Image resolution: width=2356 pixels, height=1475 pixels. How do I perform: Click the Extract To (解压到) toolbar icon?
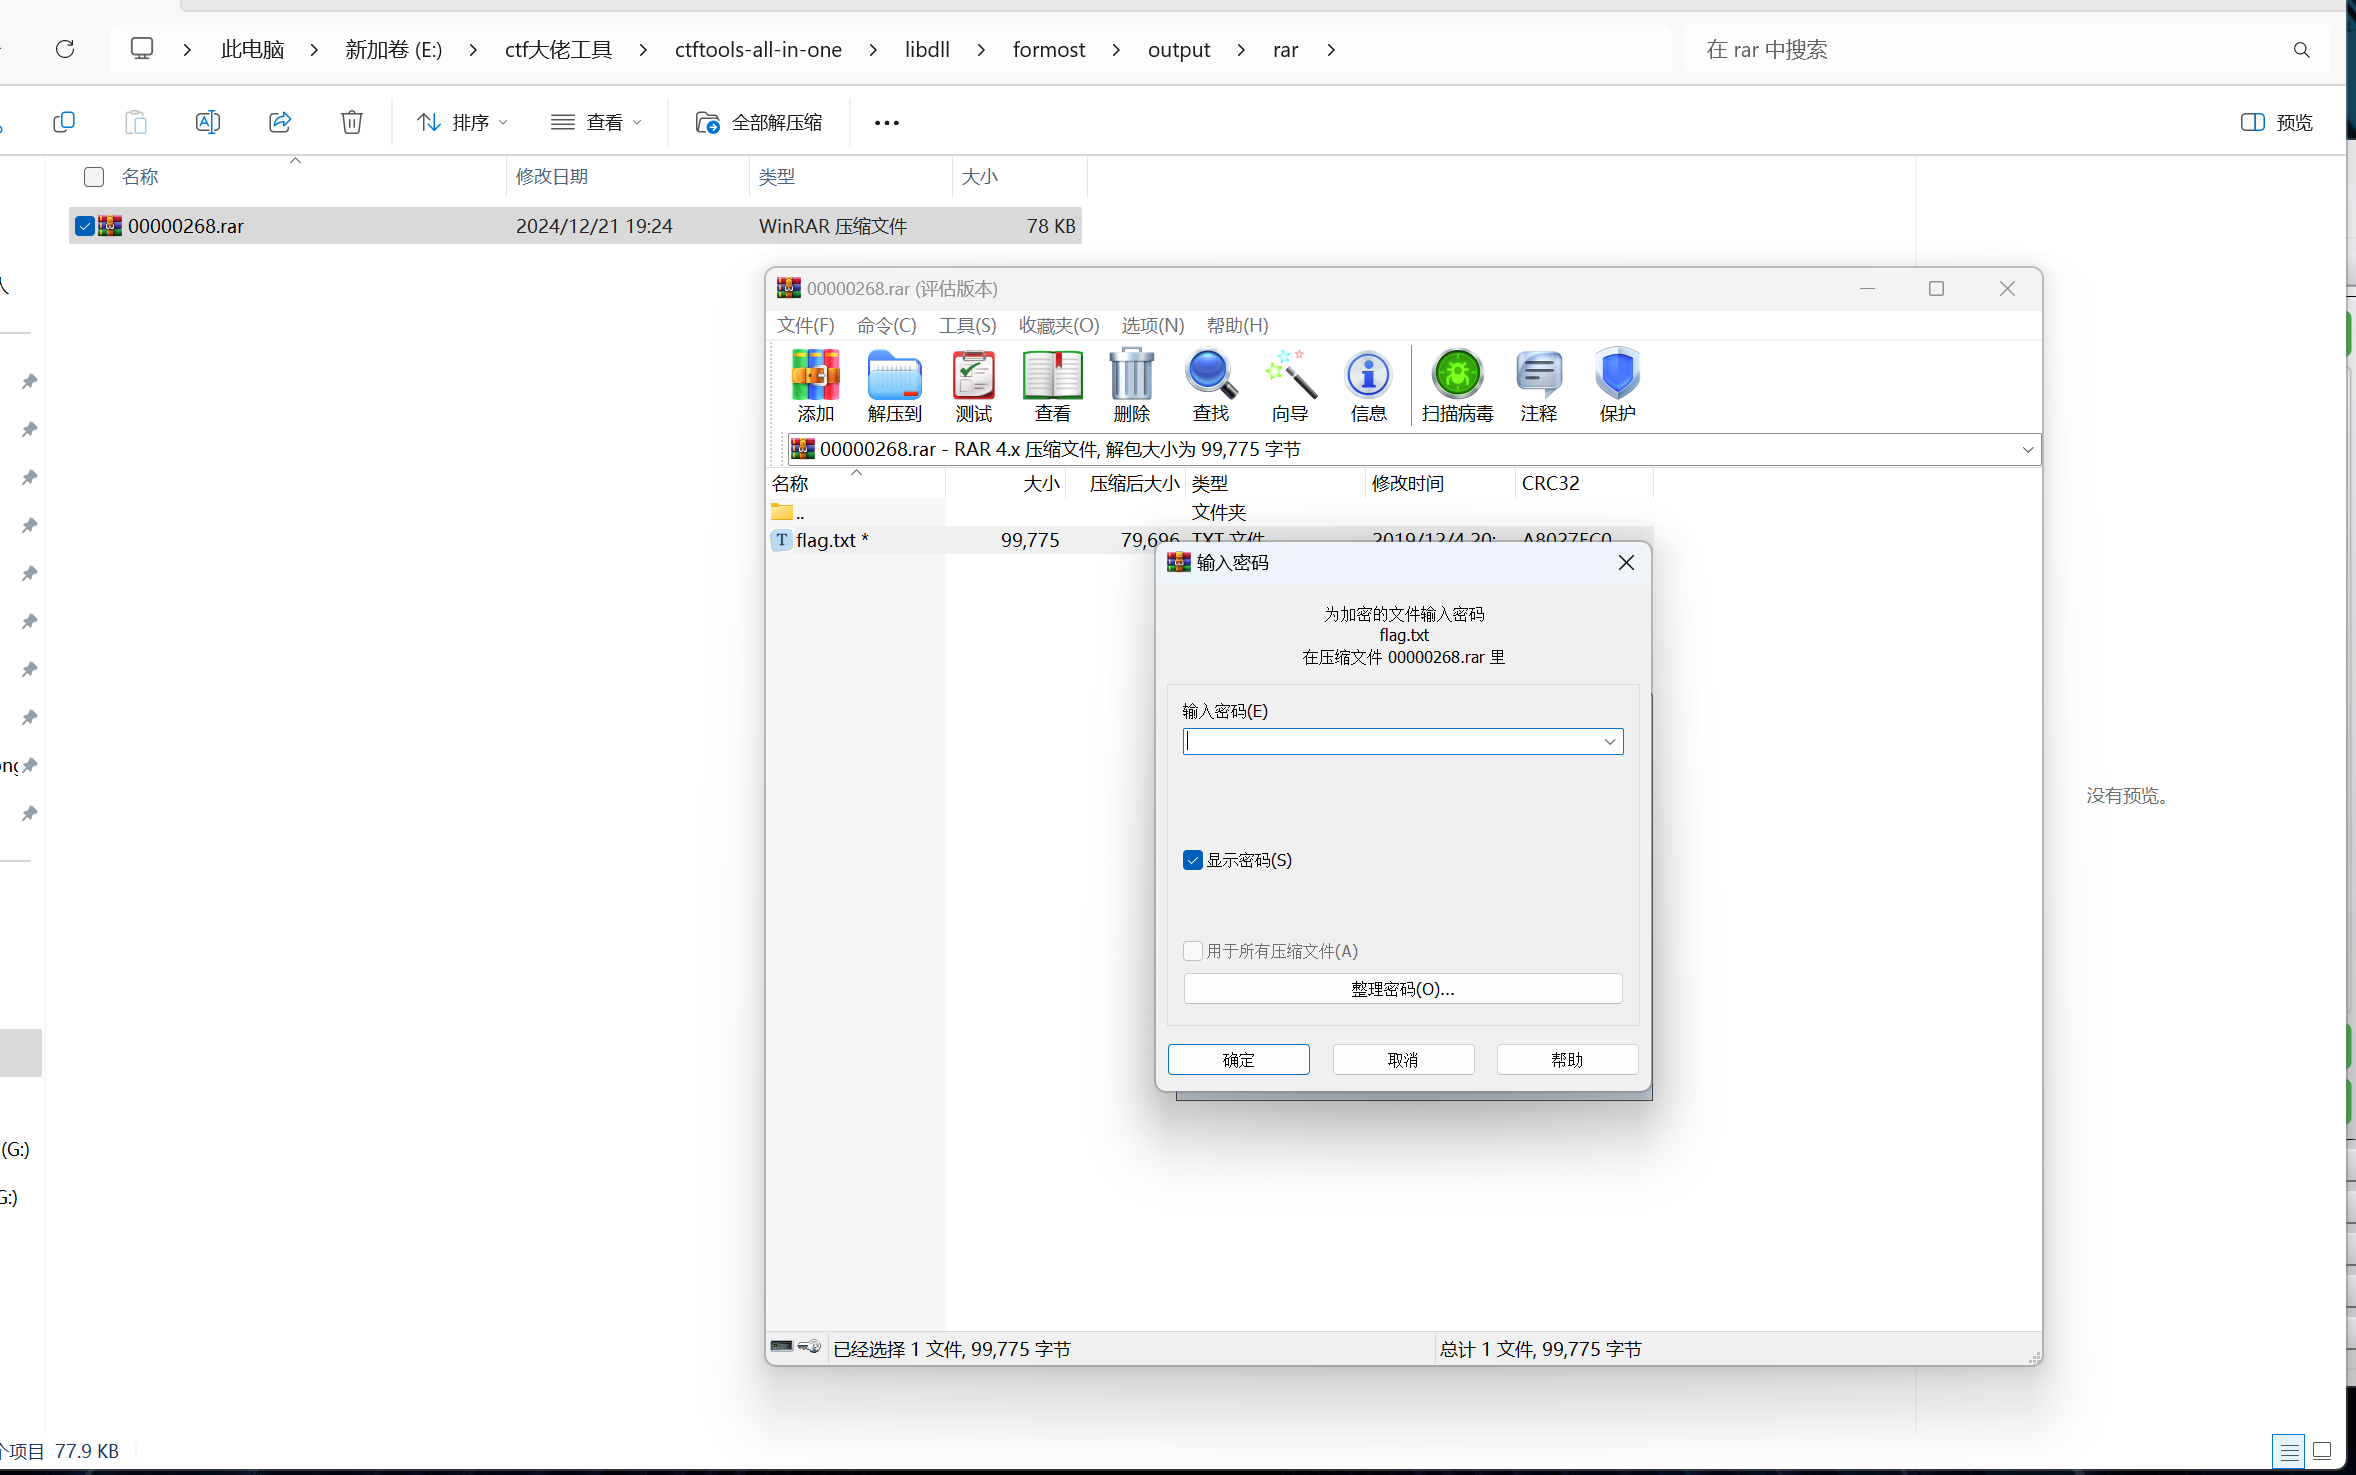click(x=894, y=385)
